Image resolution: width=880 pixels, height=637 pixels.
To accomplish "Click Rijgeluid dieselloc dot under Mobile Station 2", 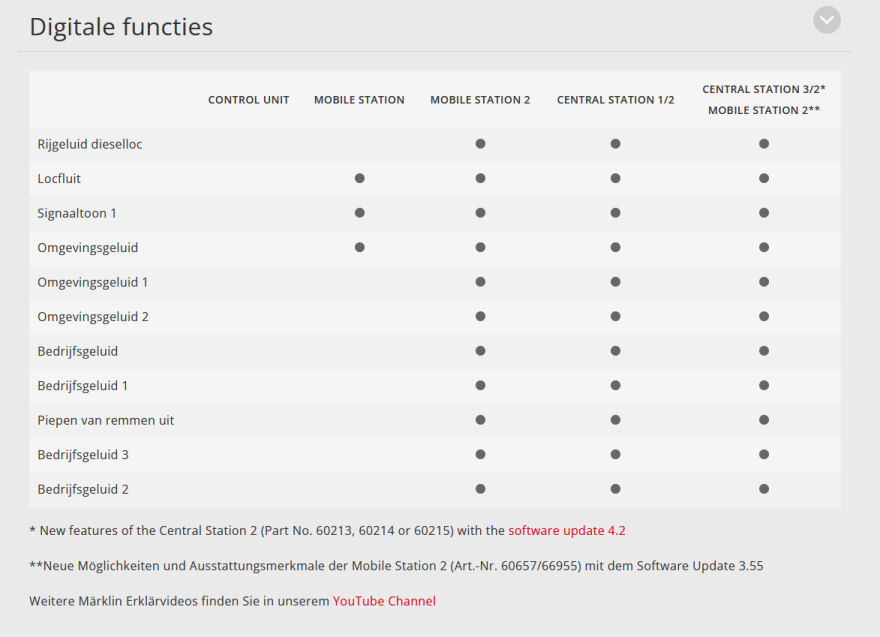I will click(480, 144).
